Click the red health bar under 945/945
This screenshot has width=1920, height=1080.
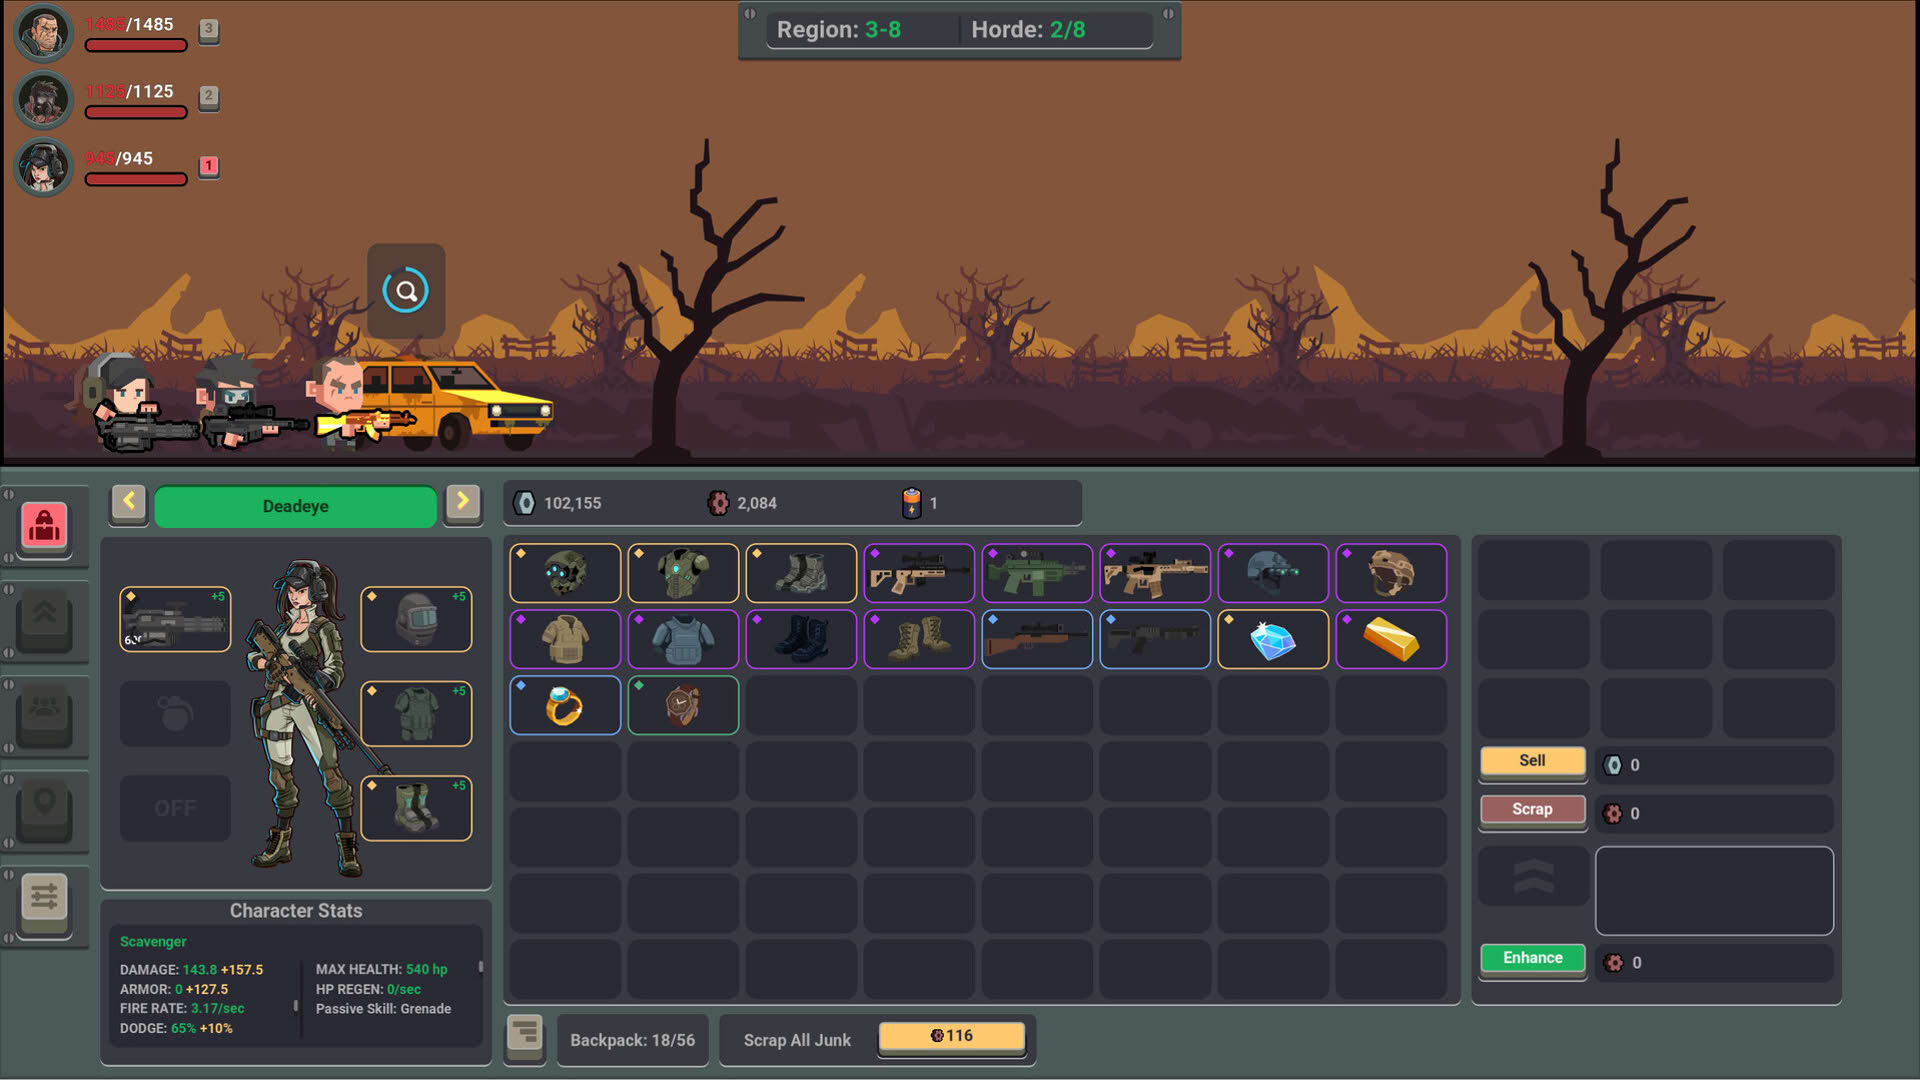pos(136,179)
